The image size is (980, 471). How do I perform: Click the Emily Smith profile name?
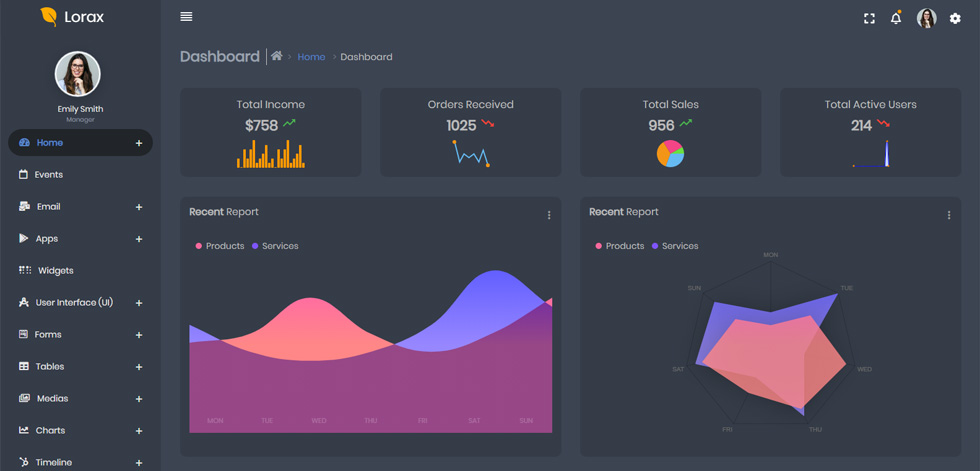click(x=80, y=109)
